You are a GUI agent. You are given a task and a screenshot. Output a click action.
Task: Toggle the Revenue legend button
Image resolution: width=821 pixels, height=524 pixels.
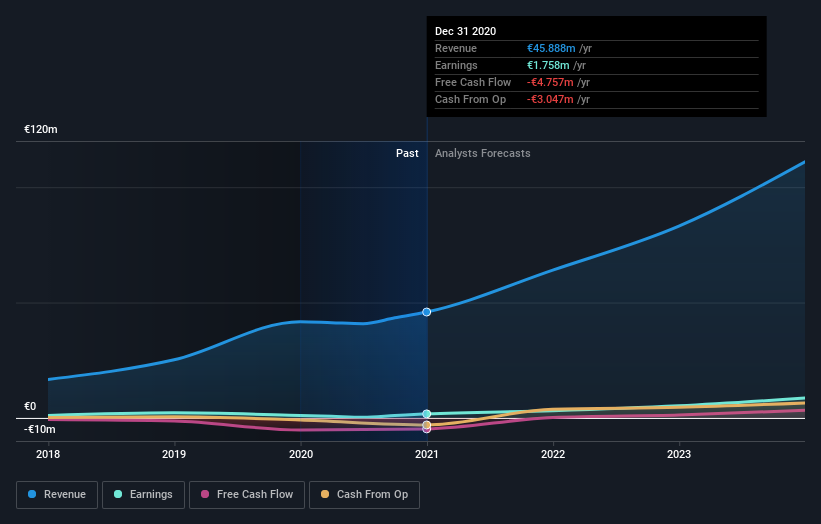(x=57, y=495)
